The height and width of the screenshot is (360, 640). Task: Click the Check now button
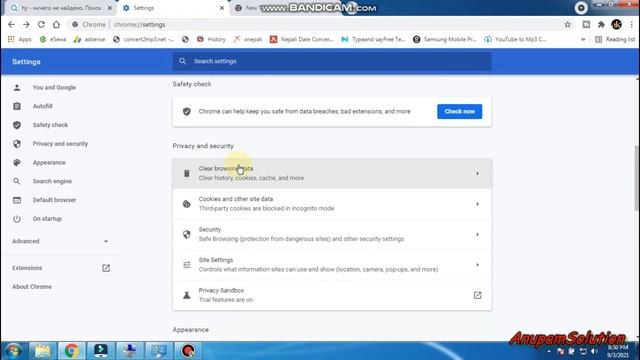pyautogui.click(x=460, y=111)
